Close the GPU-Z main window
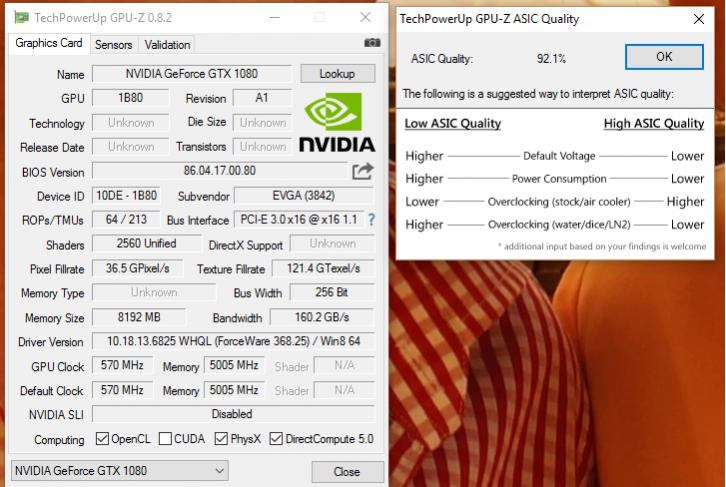 pos(365,18)
